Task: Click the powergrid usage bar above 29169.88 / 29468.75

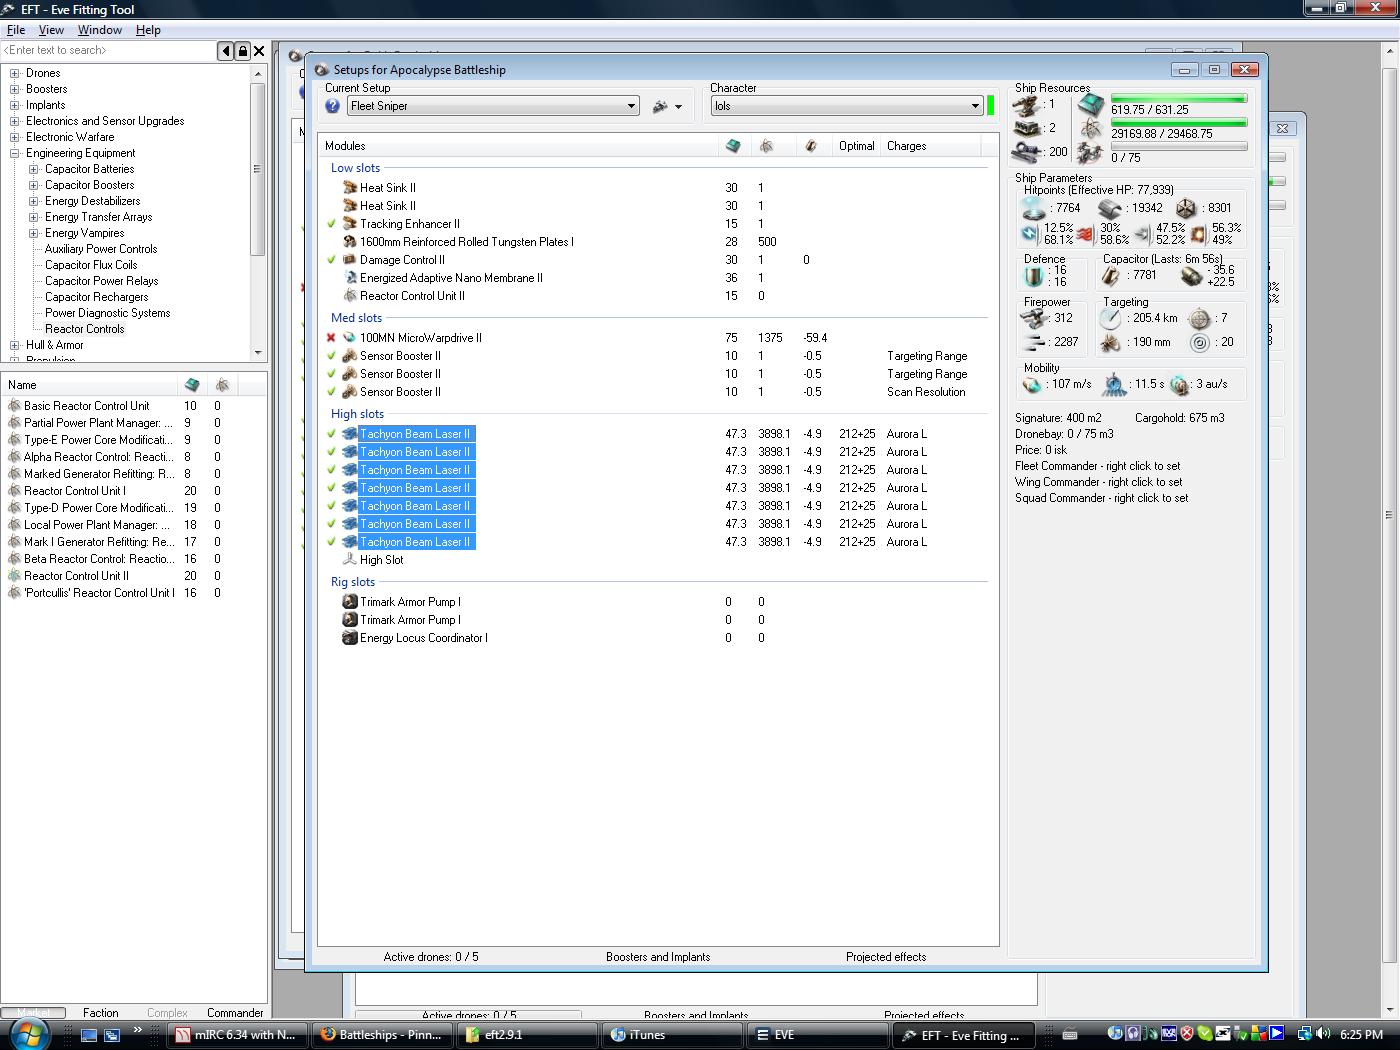Action: (x=1179, y=123)
